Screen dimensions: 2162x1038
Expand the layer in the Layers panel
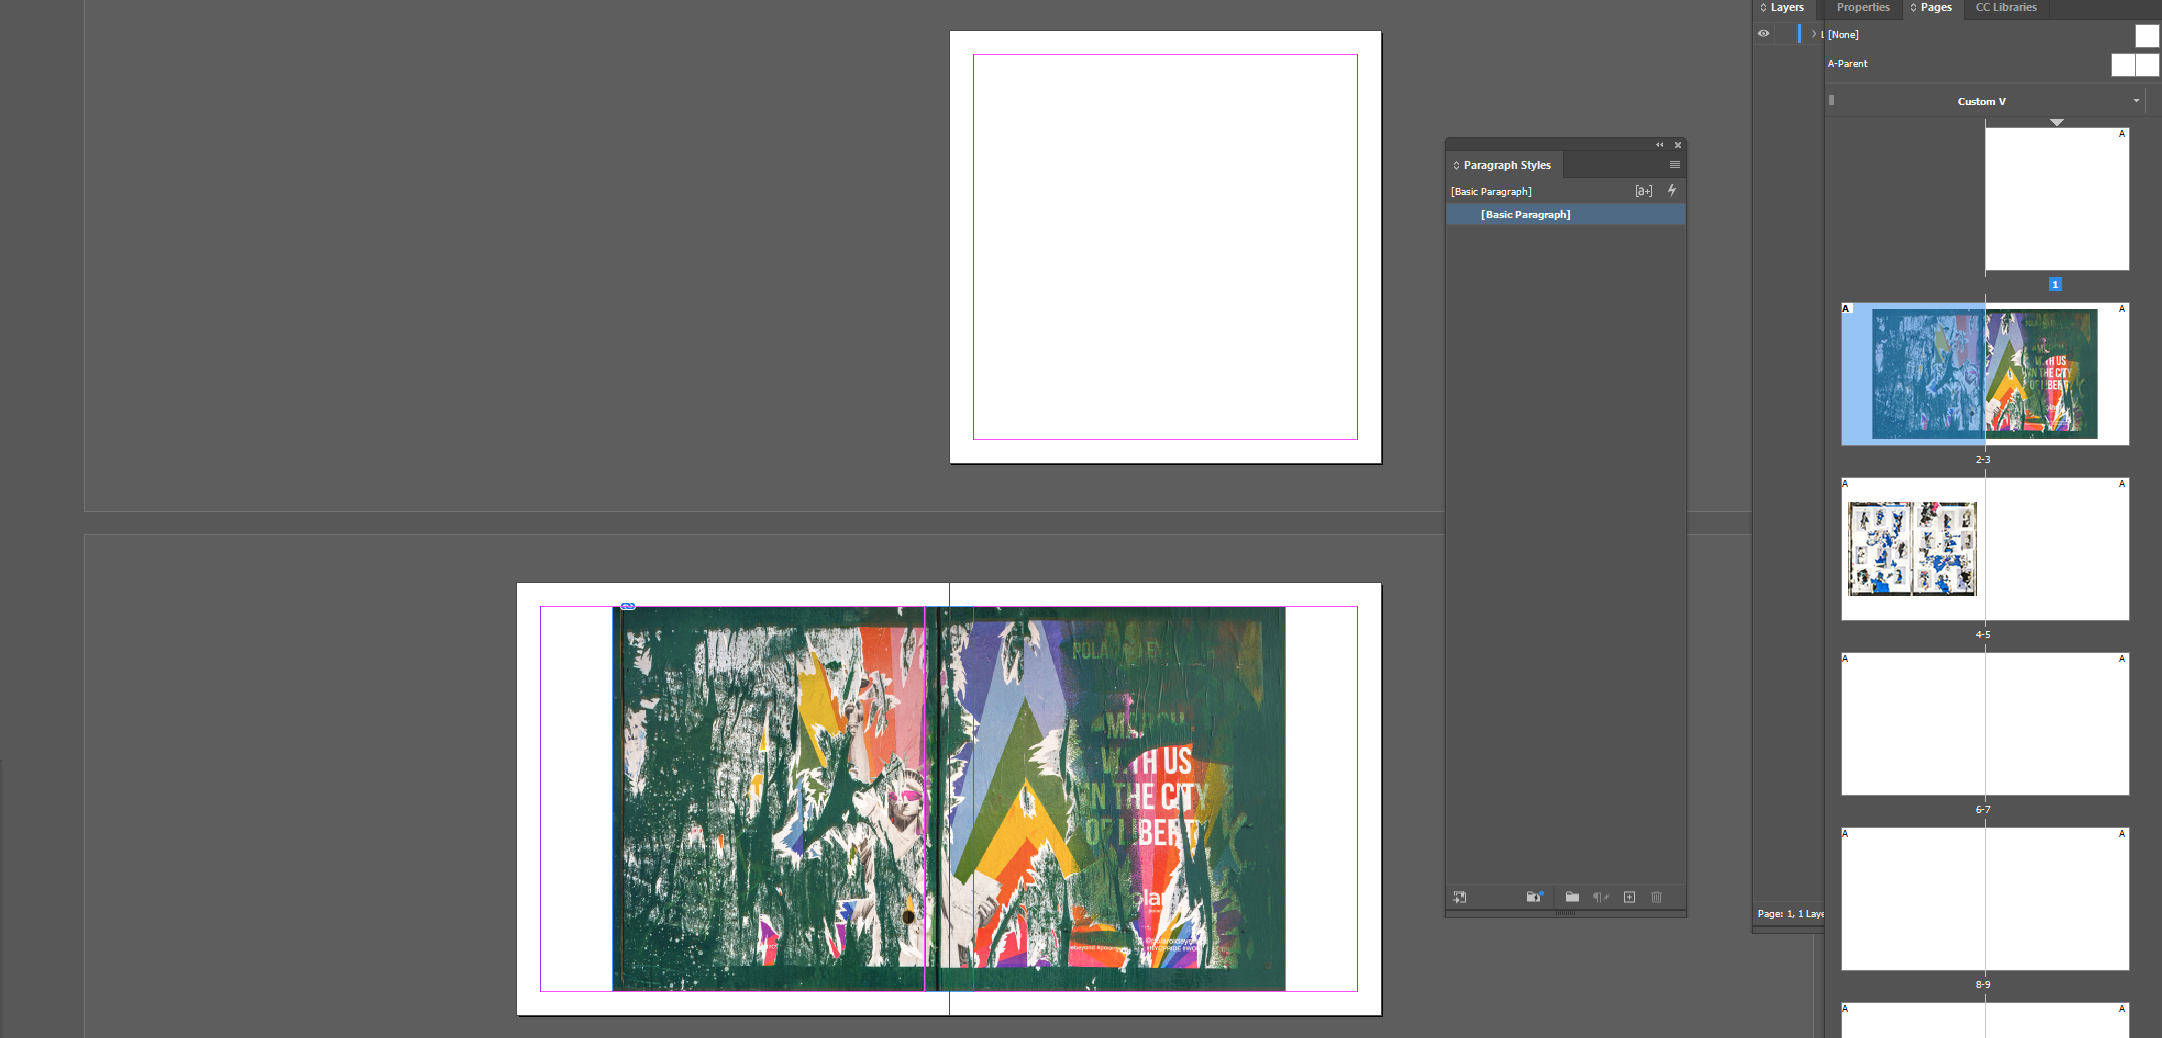click(1812, 33)
